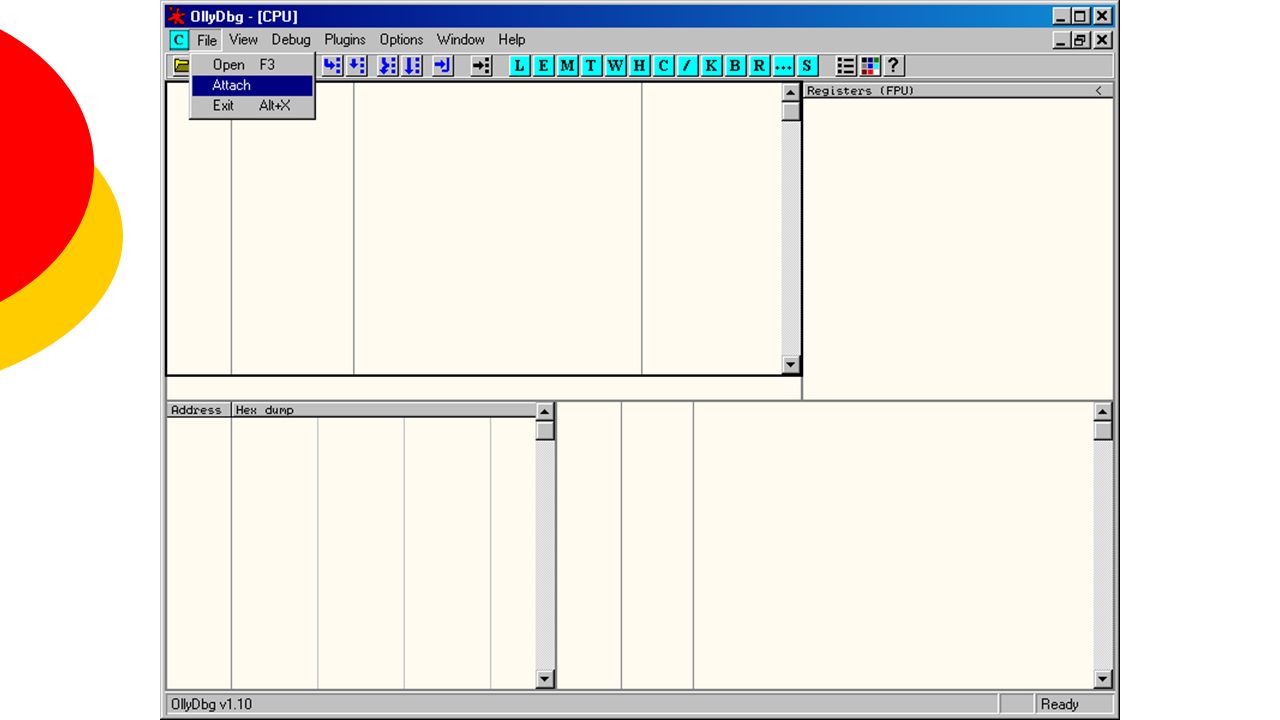Image resolution: width=1280 pixels, height=720 pixels.
Task: Show Threads with T button
Action: (x=591, y=66)
